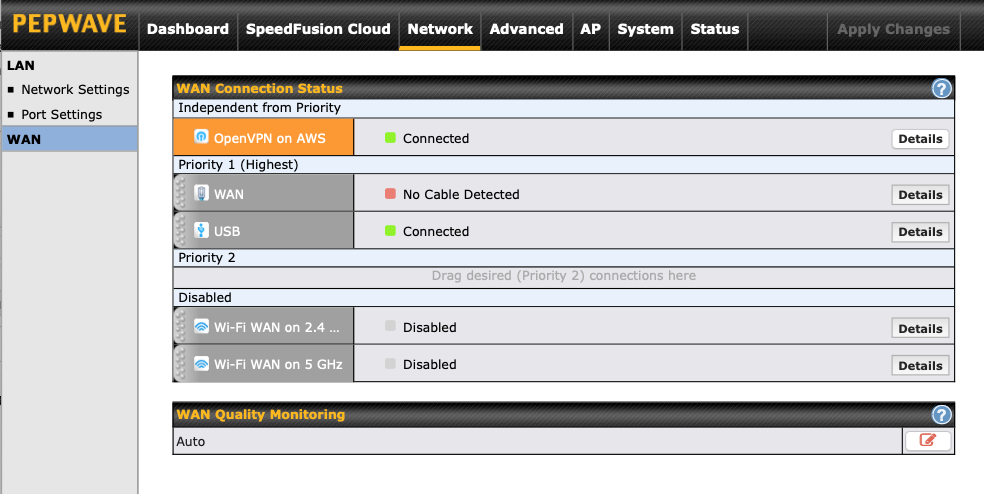Open the Status tab
This screenshot has height=494, width=984.
coord(715,29)
